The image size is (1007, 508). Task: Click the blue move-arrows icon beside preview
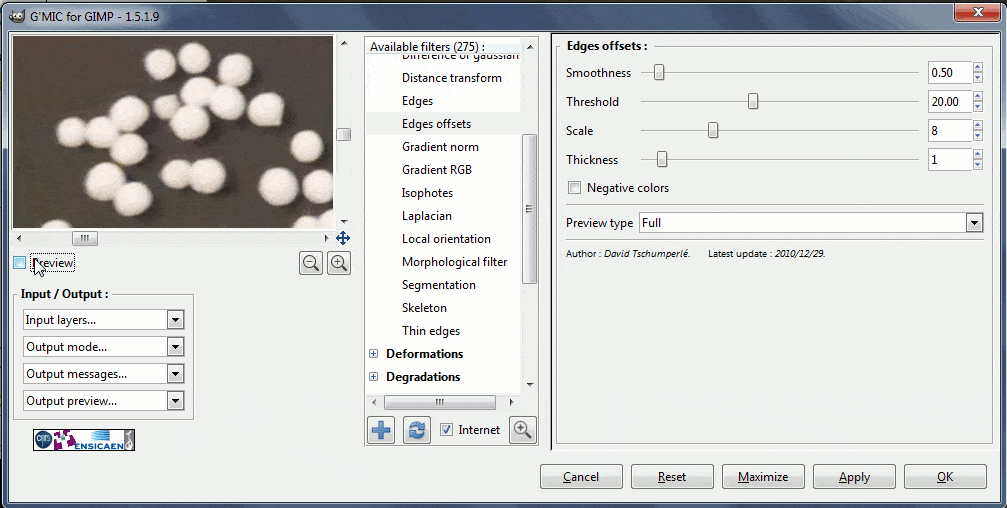[343, 238]
